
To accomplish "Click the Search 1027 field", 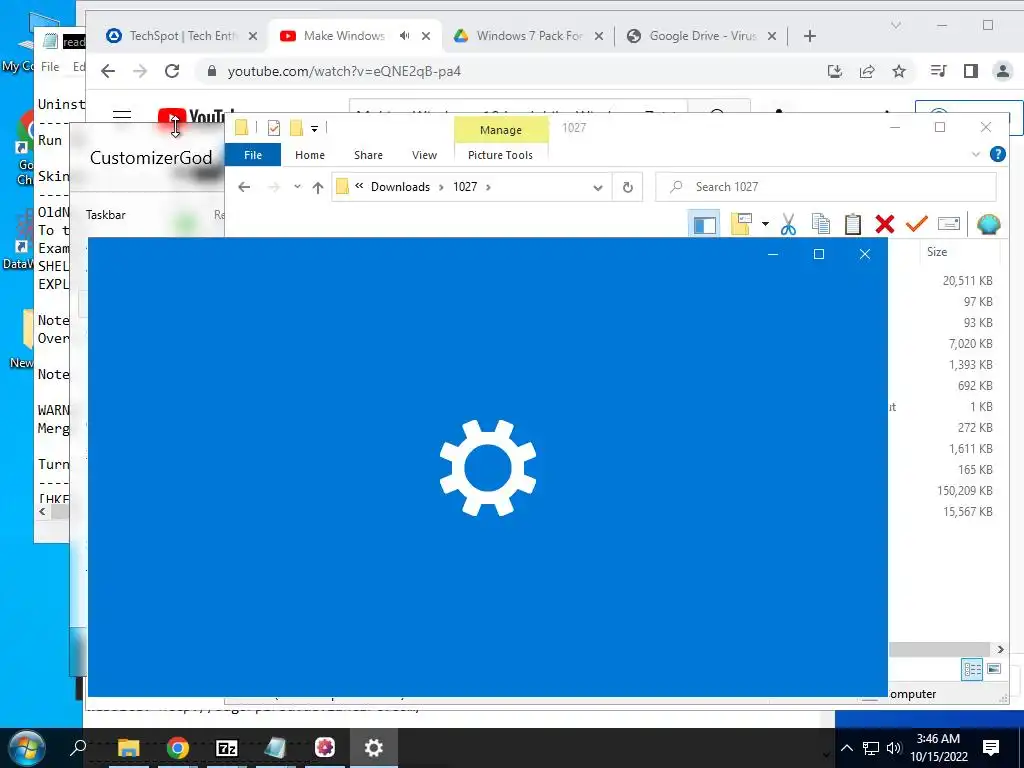I will point(825,187).
